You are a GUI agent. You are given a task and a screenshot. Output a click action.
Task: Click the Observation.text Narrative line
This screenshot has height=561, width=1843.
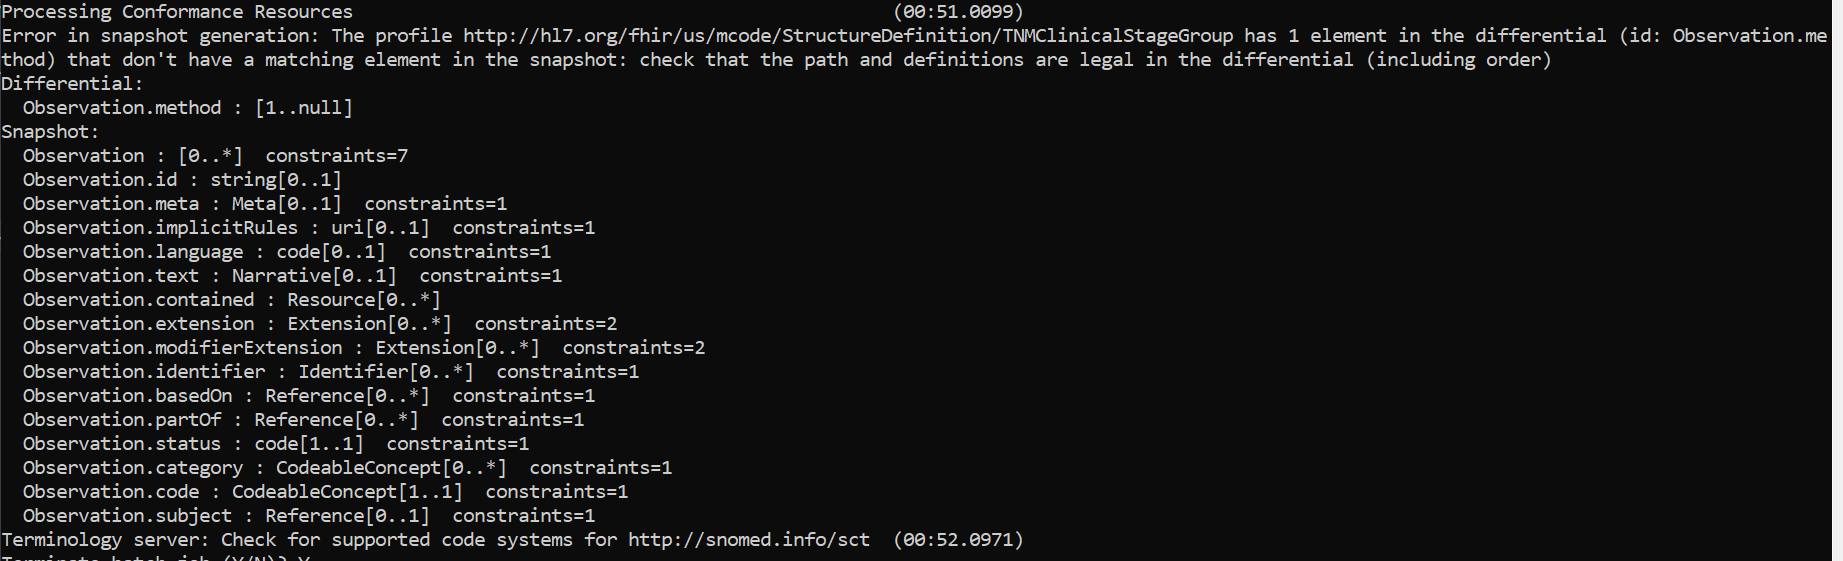[292, 276]
